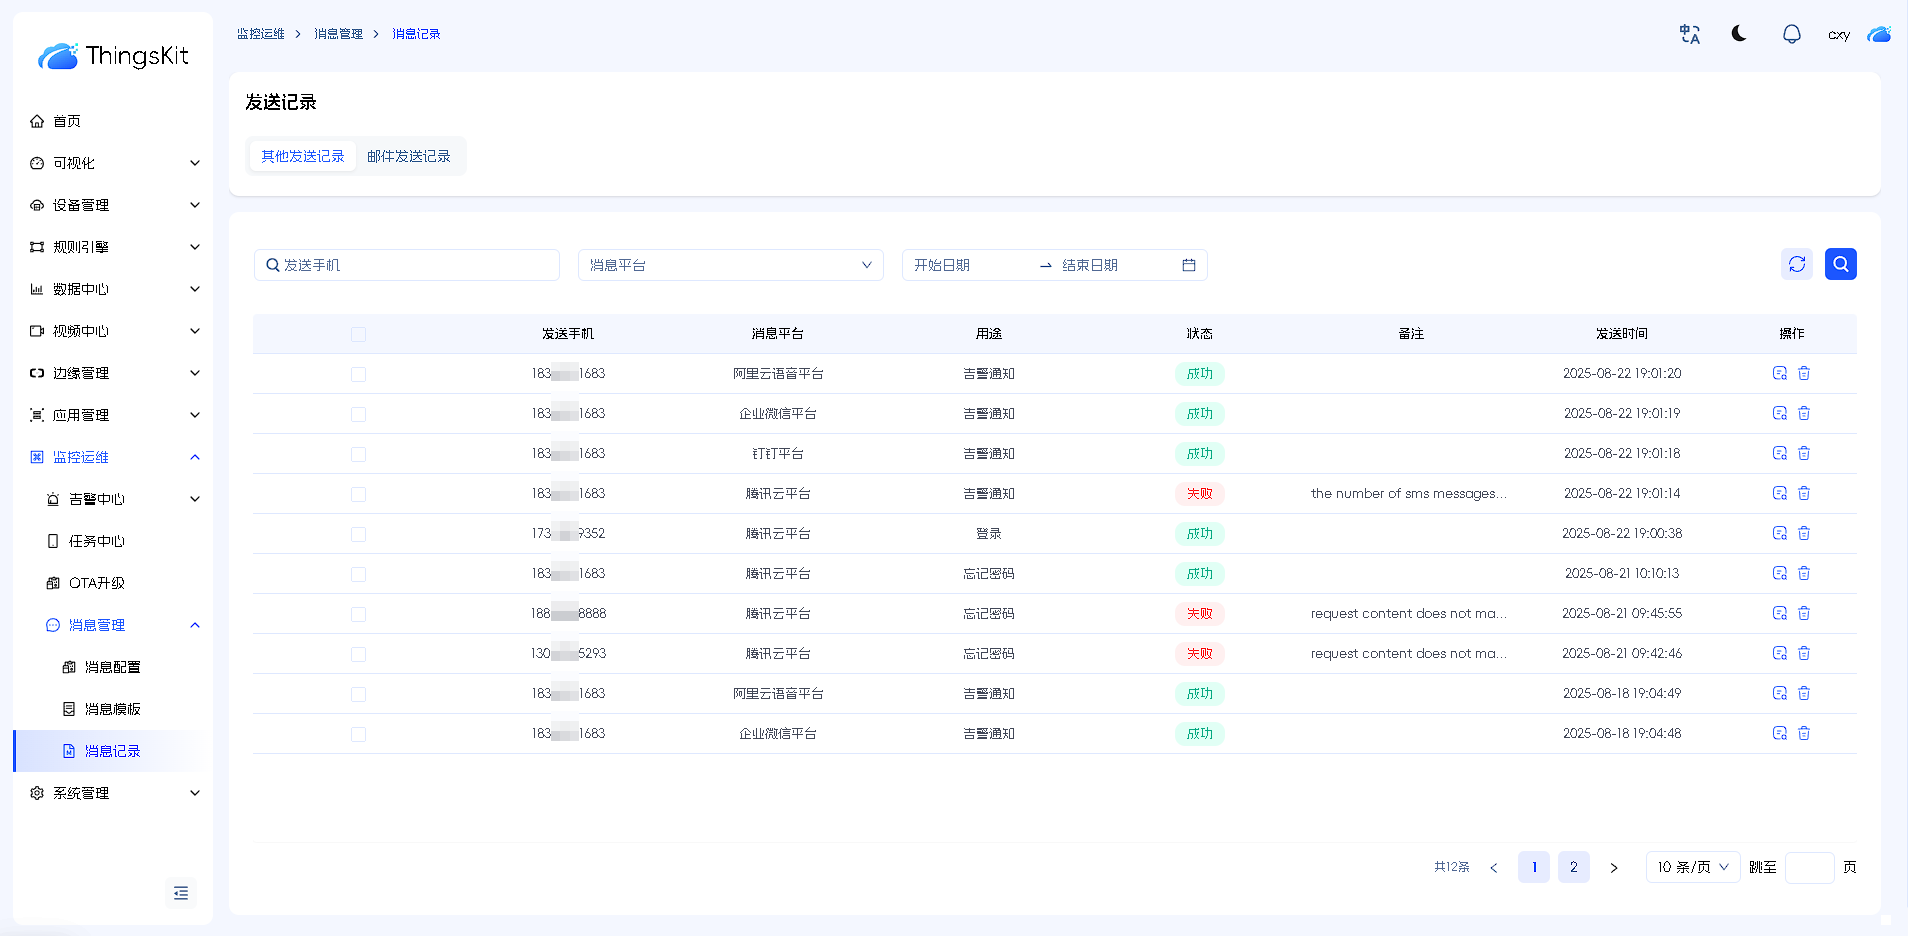Click the blue search button icon
Screen dimensions: 1908x936
[x=1840, y=264]
